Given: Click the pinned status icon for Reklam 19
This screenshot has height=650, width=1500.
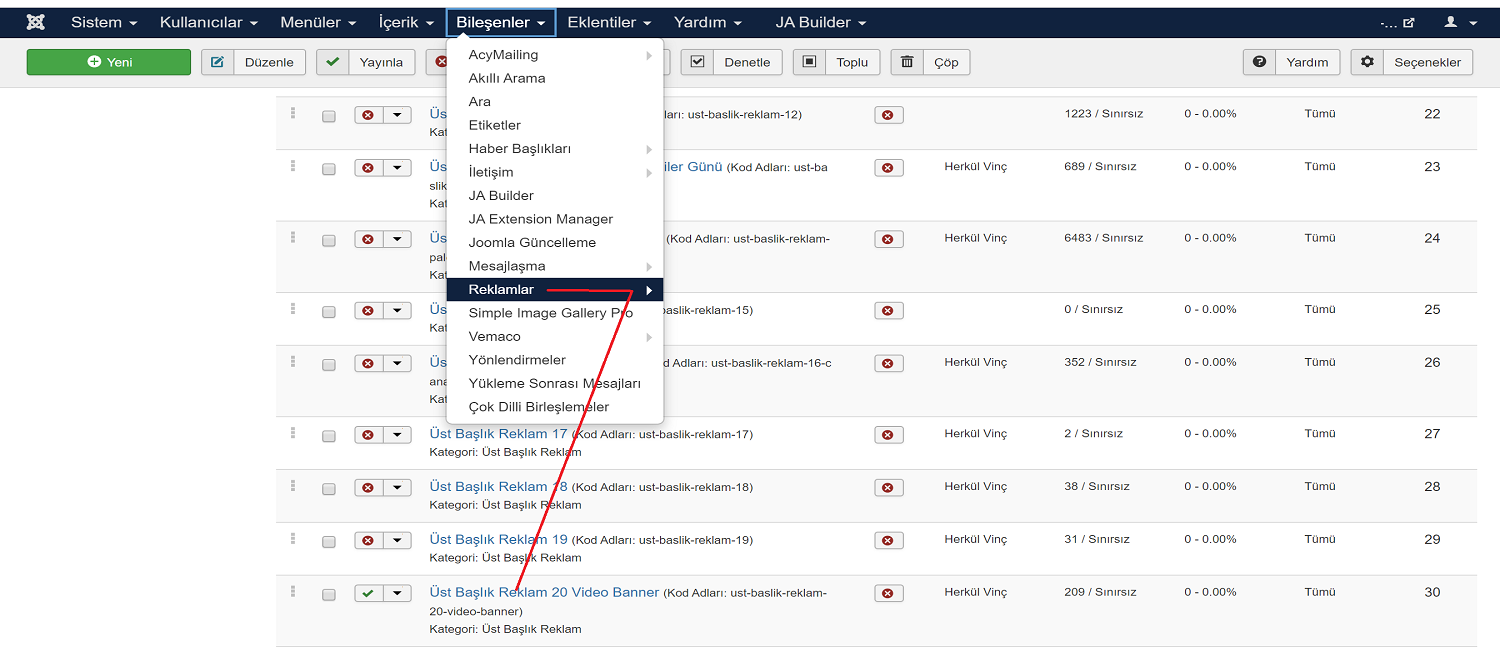Looking at the screenshot, I should click(x=888, y=541).
